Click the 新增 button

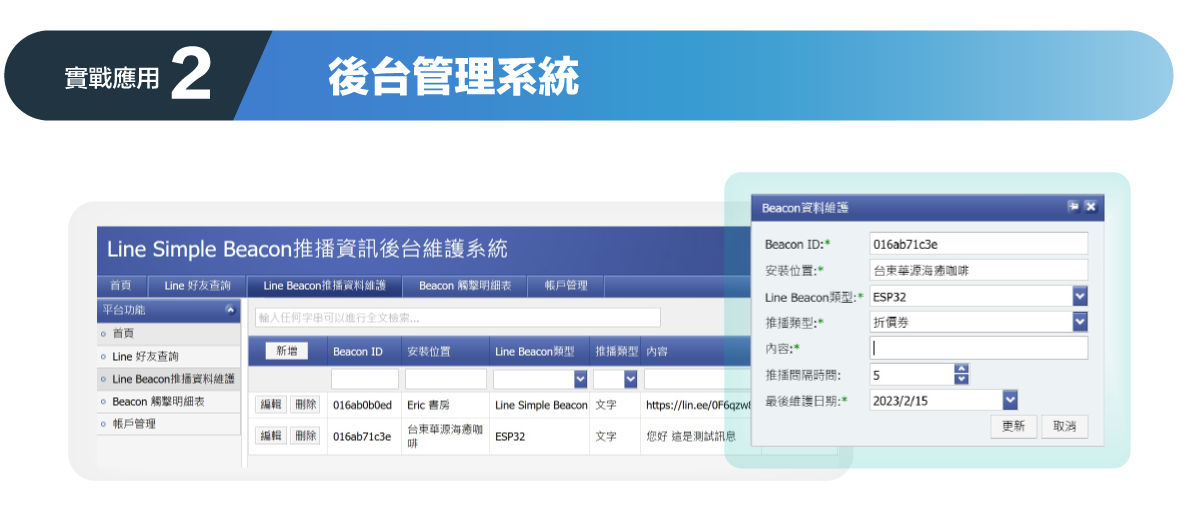click(287, 351)
